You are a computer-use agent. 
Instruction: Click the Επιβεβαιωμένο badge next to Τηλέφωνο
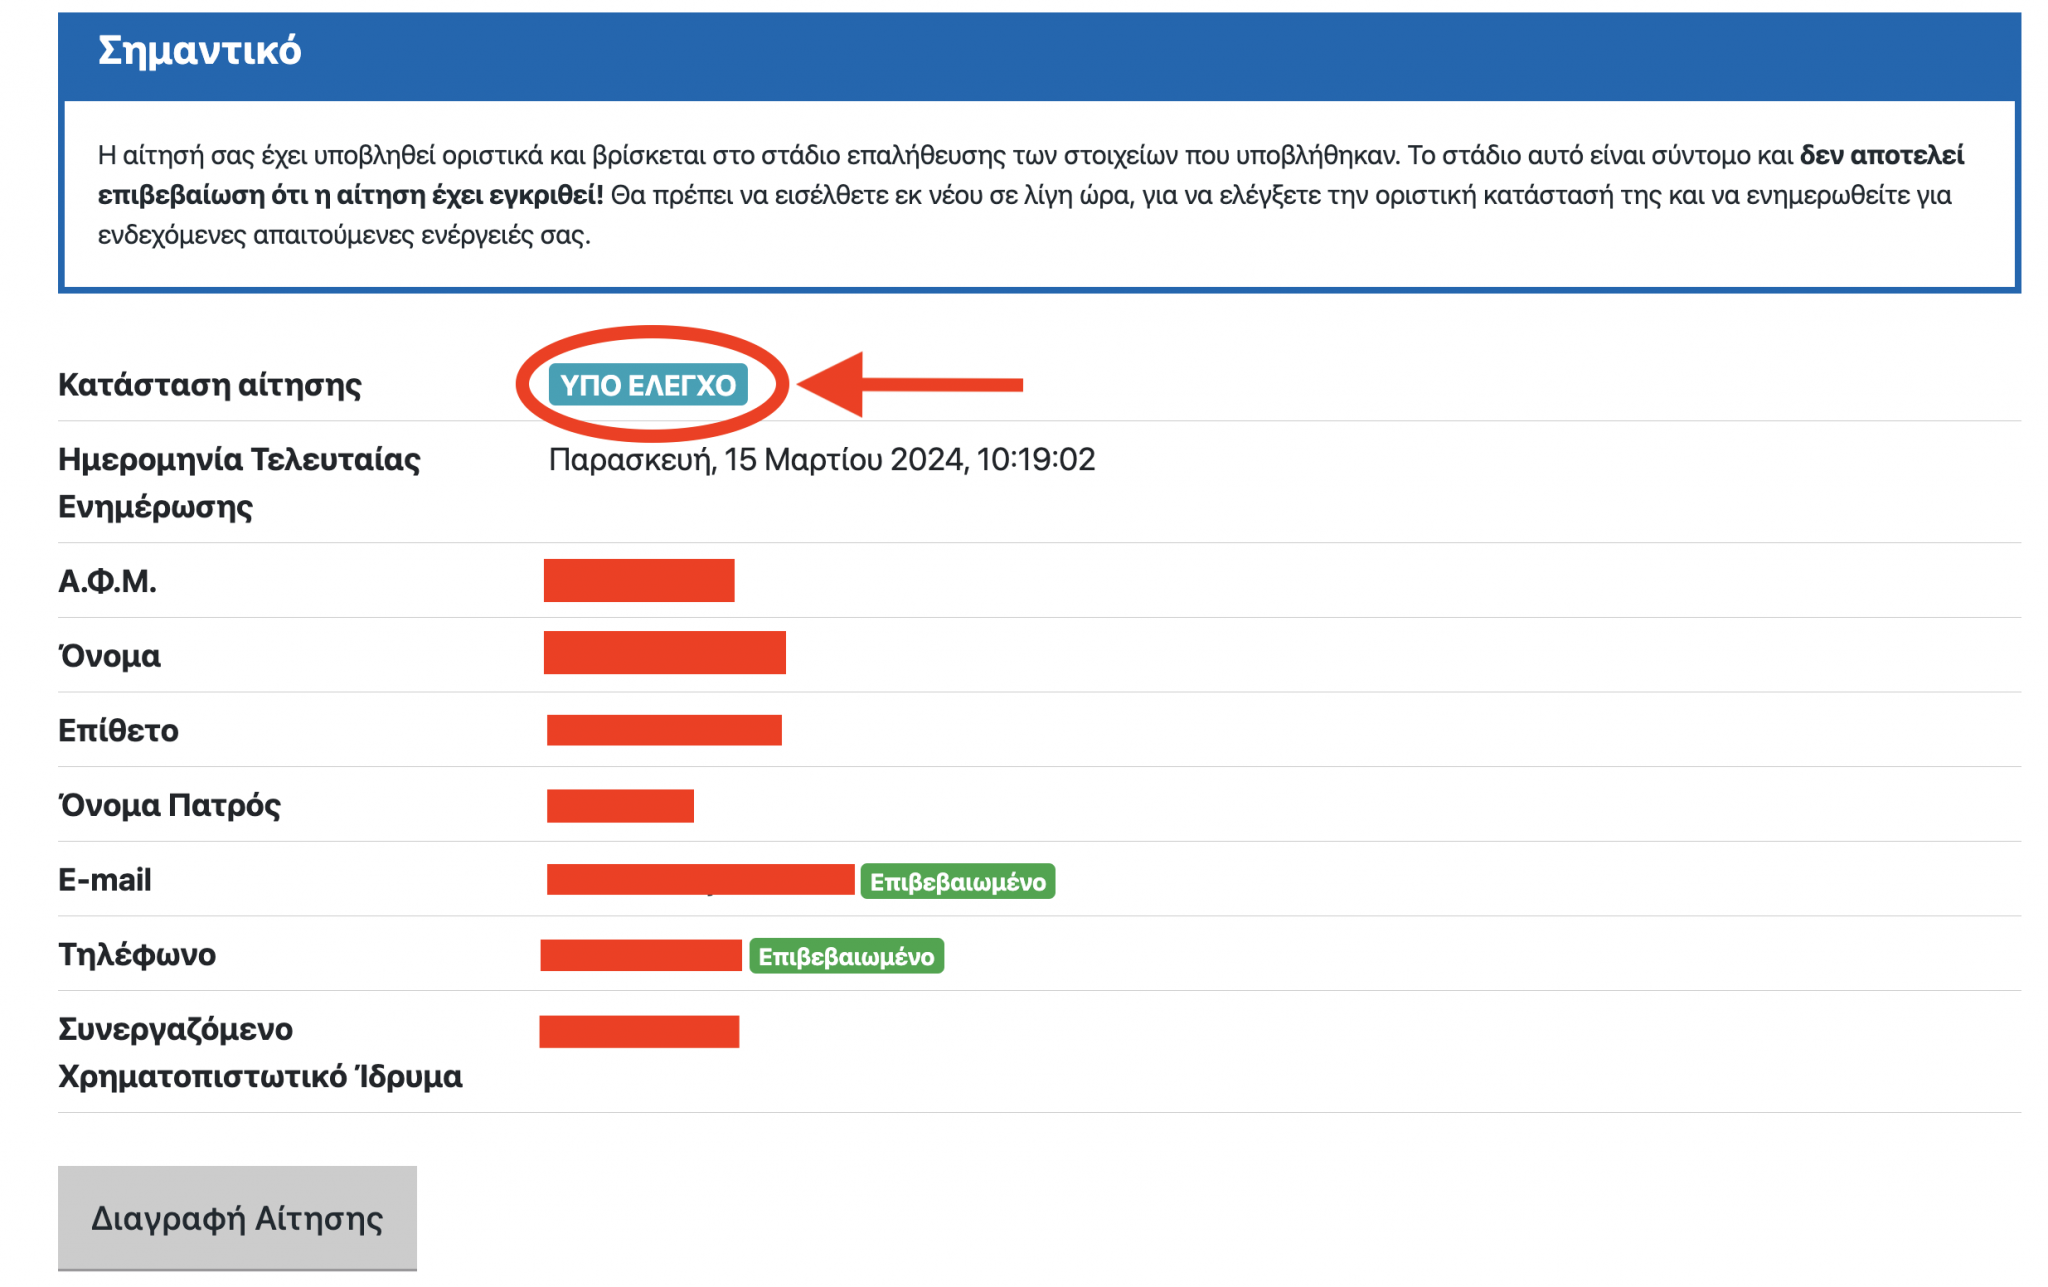click(846, 956)
